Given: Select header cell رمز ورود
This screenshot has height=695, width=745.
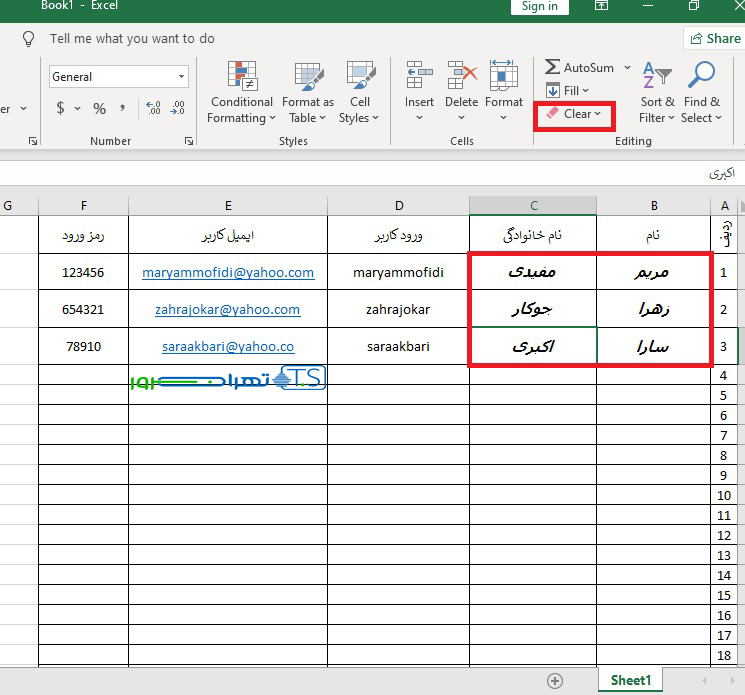Looking at the screenshot, I should pos(84,235).
